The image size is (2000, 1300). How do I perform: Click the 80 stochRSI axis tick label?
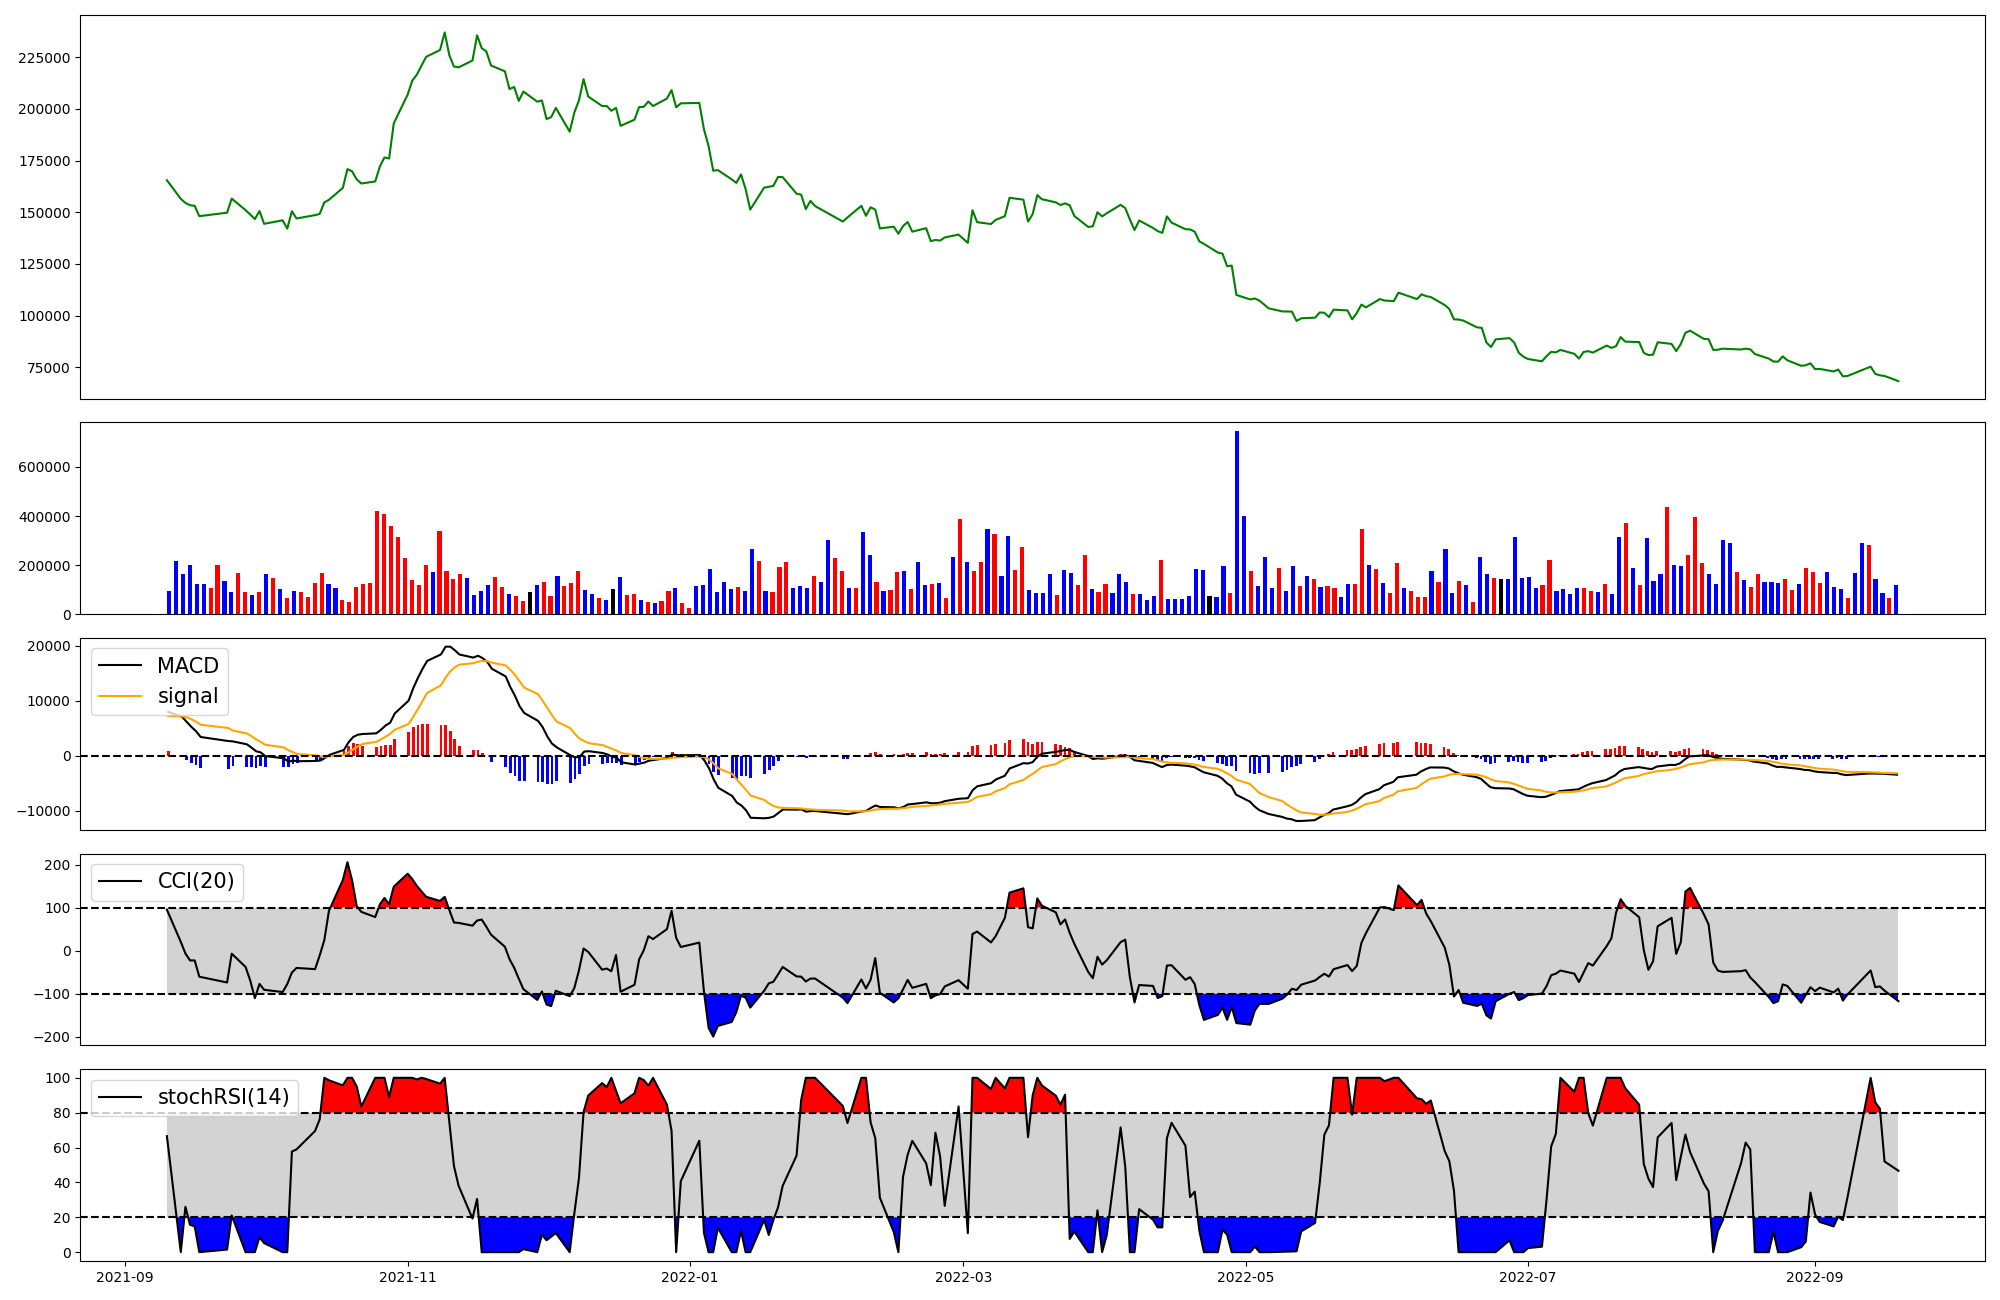click(62, 1114)
